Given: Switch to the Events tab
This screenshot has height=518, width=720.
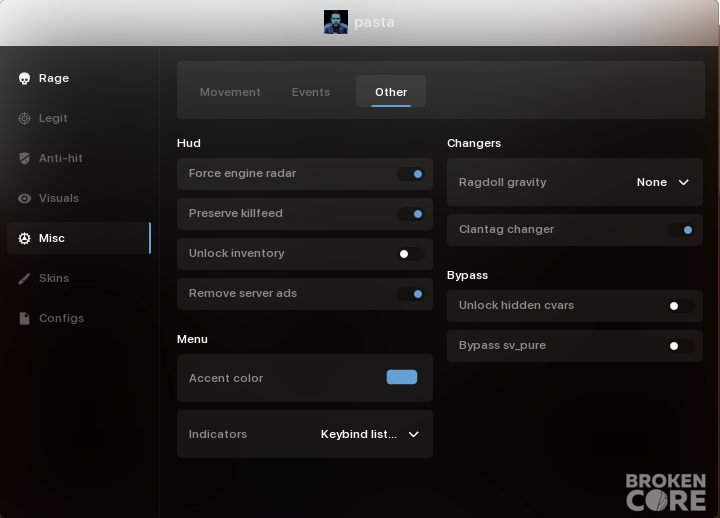Looking at the screenshot, I should (x=311, y=92).
